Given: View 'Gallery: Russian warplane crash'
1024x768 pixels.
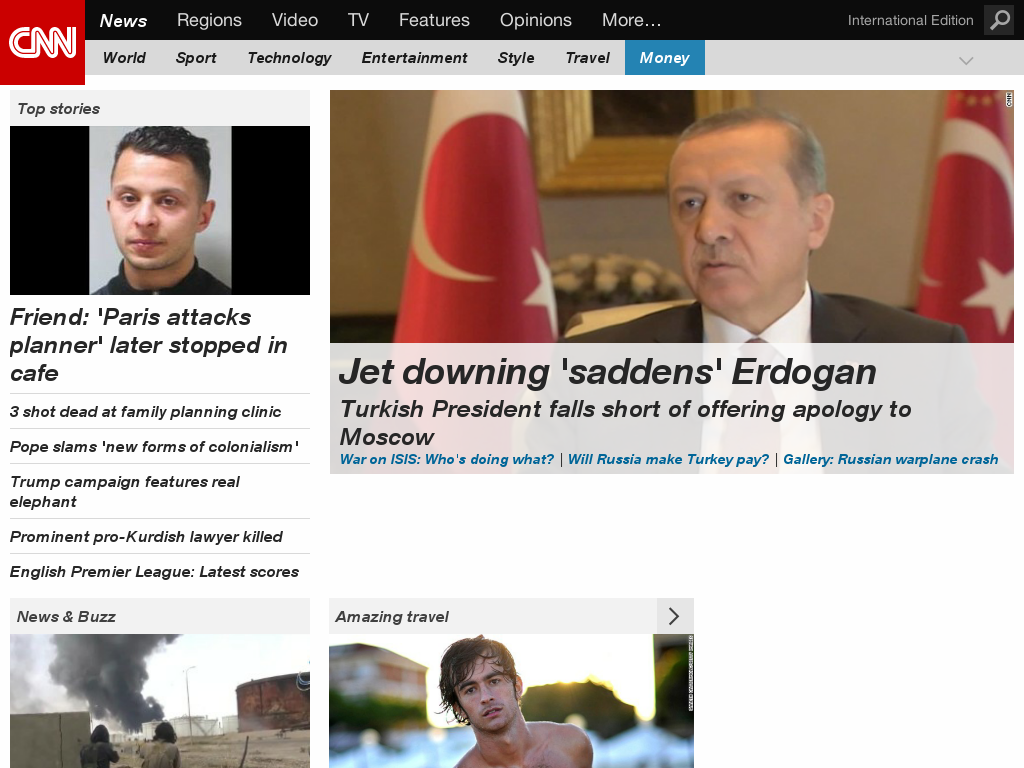Looking at the screenshot, I should click(890, 459).
